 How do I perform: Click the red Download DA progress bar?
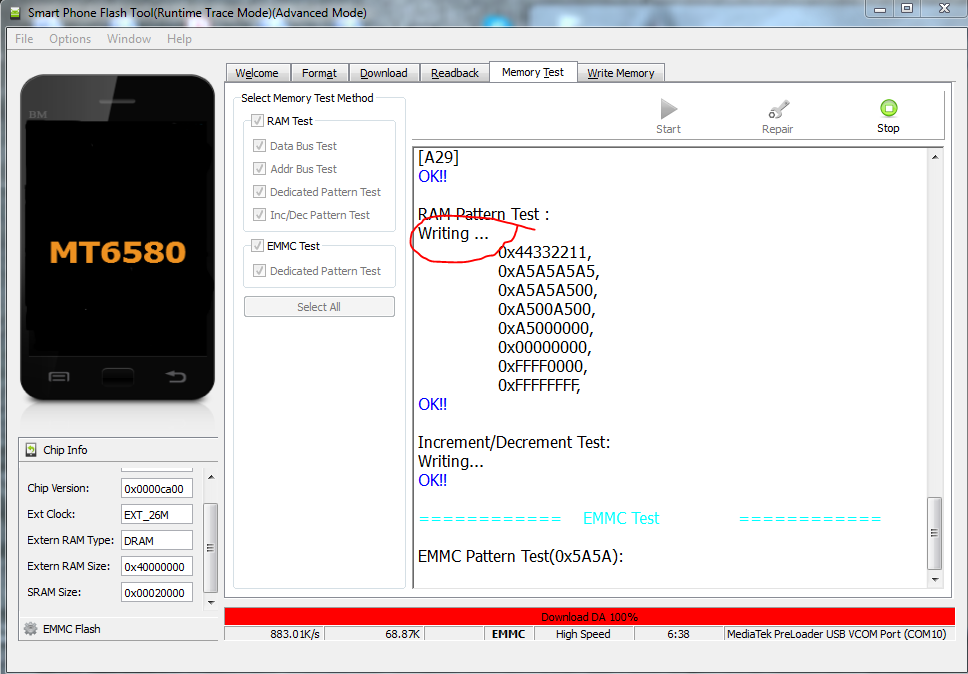pos(590,617)
